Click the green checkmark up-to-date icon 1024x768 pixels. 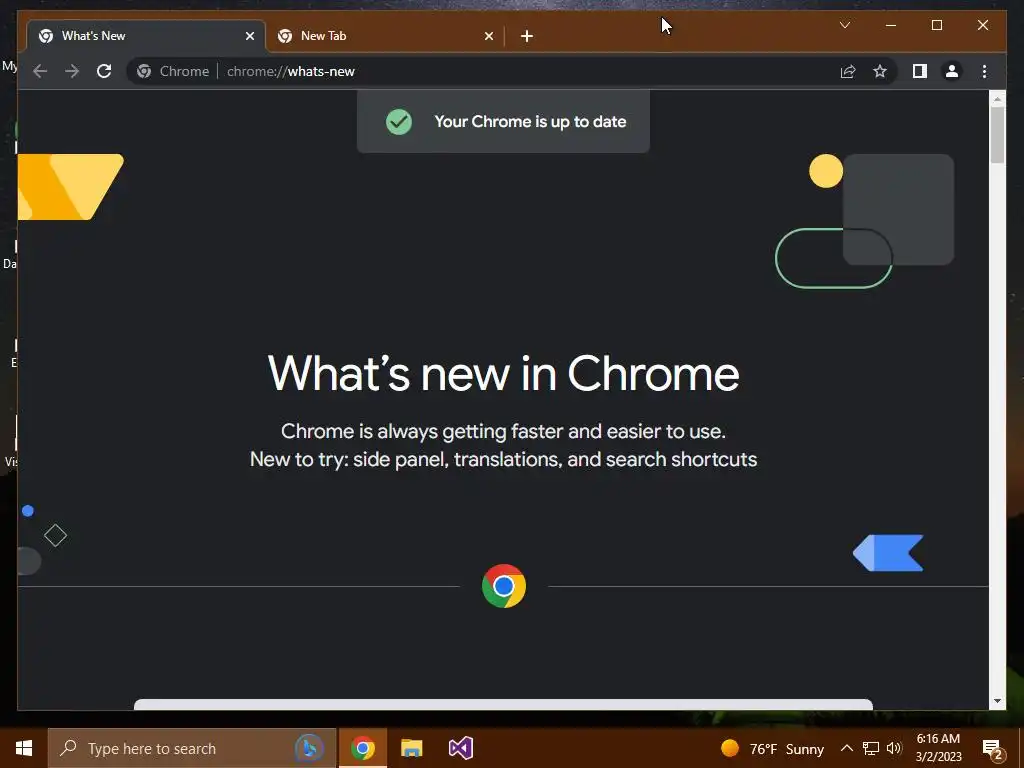[398, 121]
